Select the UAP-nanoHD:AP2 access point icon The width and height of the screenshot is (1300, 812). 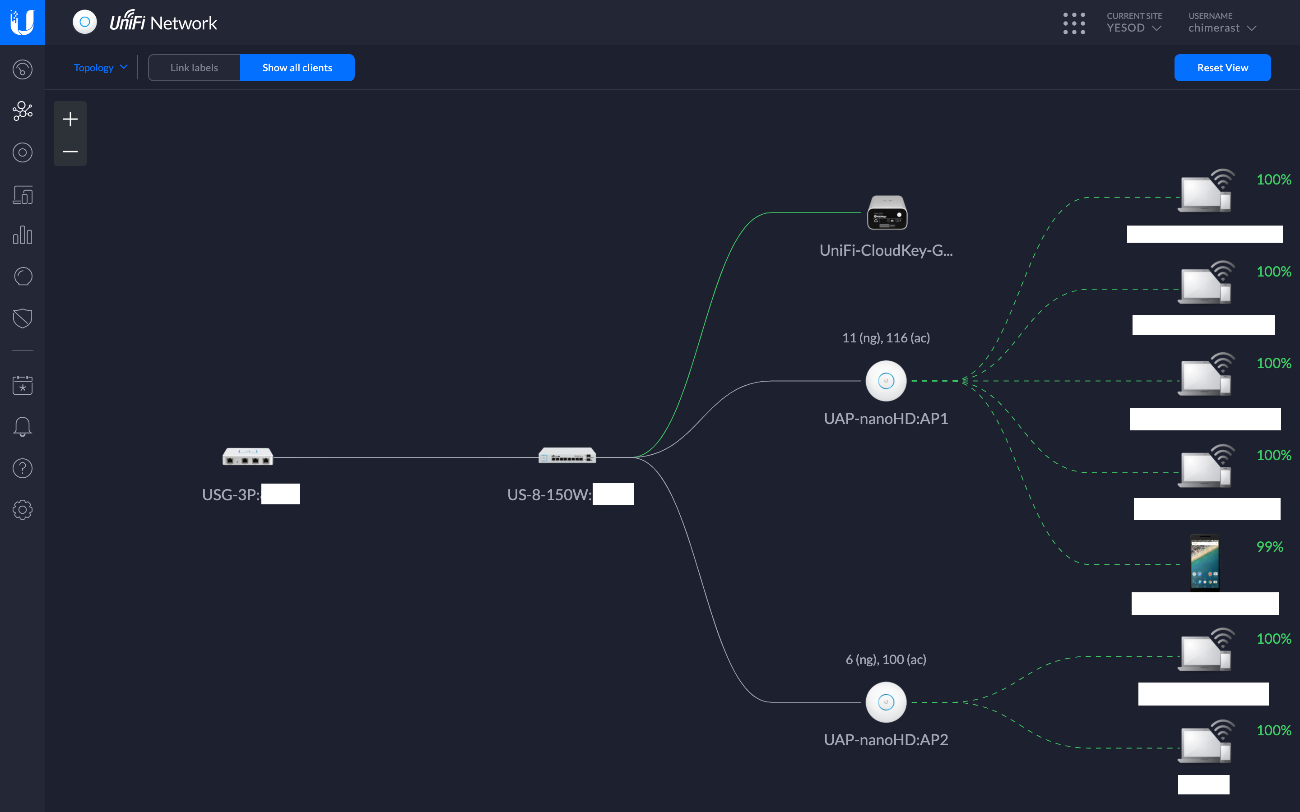click(x=886, y=702)
